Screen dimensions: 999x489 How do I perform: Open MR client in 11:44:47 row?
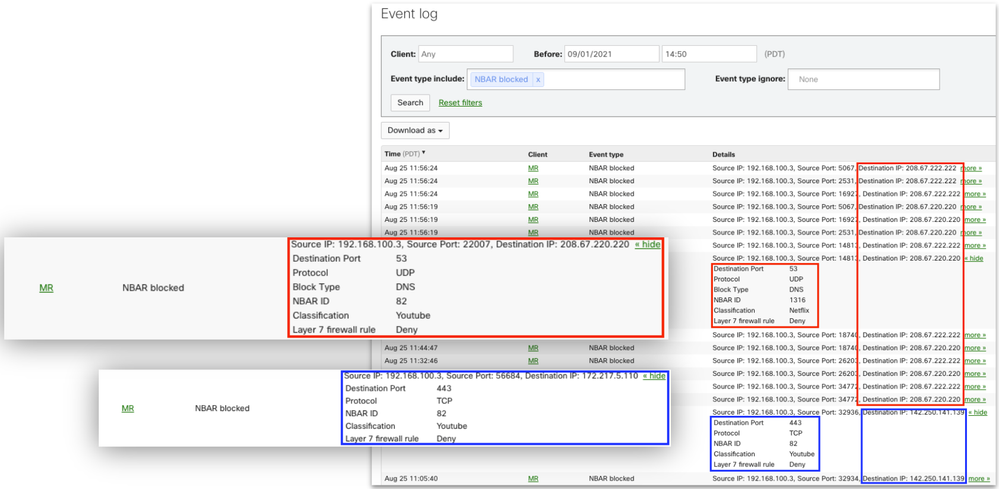(x=533, y=348)
